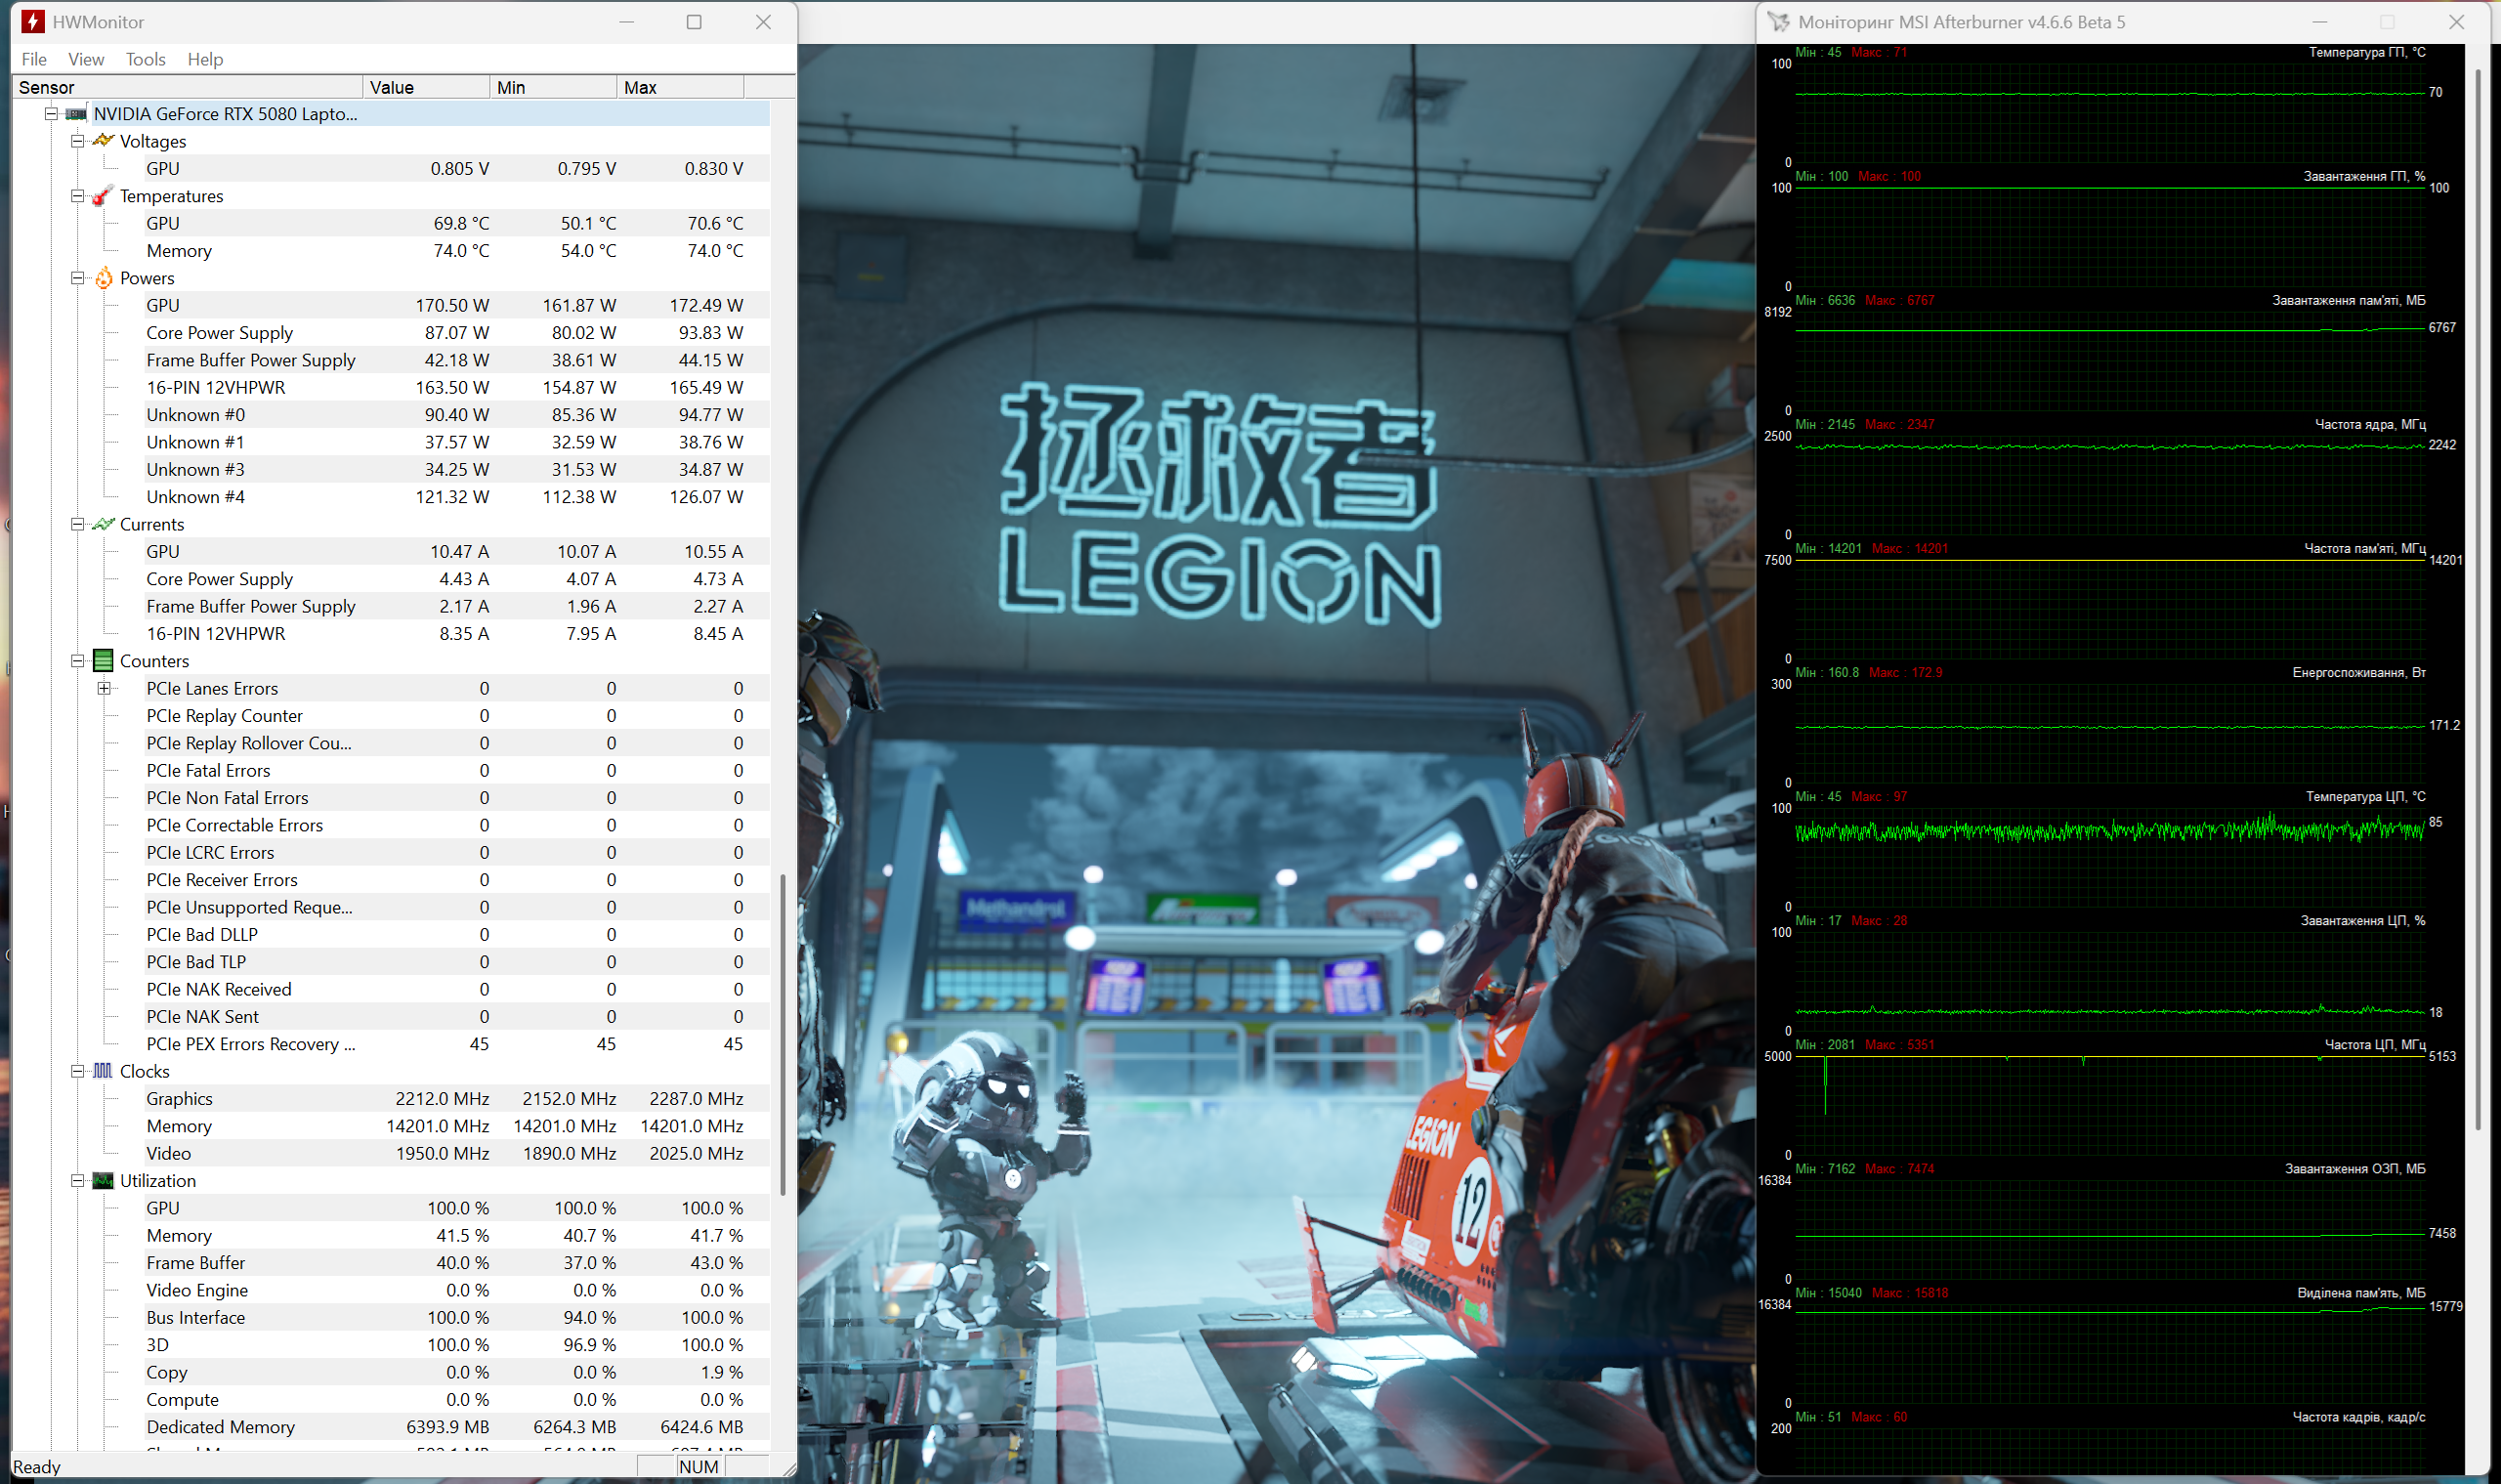Collapse the NVIDIA GeForce RTX 5080 node

point(51,114)
